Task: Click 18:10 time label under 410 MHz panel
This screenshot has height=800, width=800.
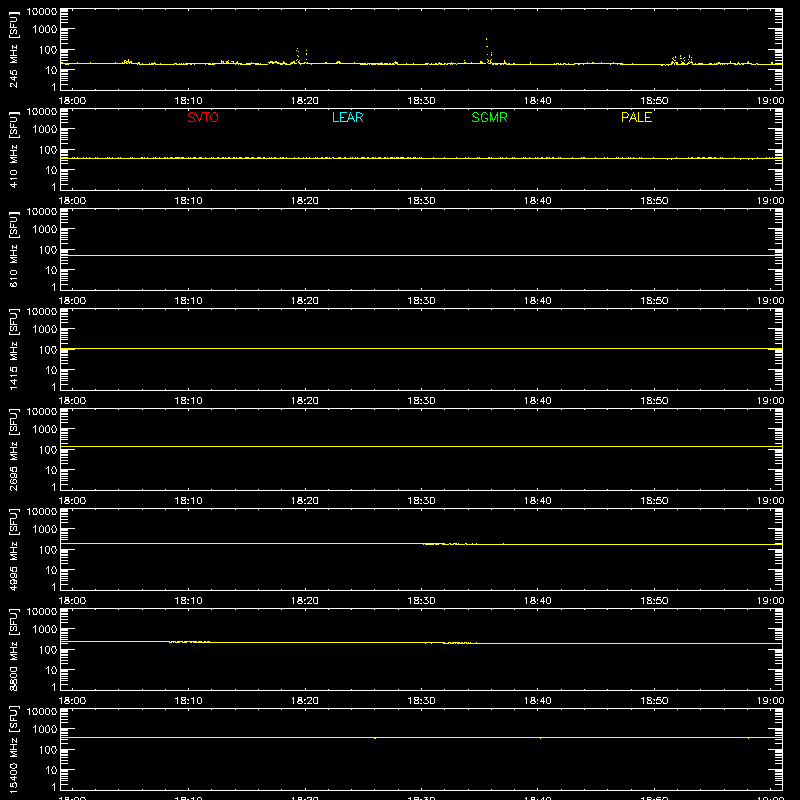Action: click(189, 201)
